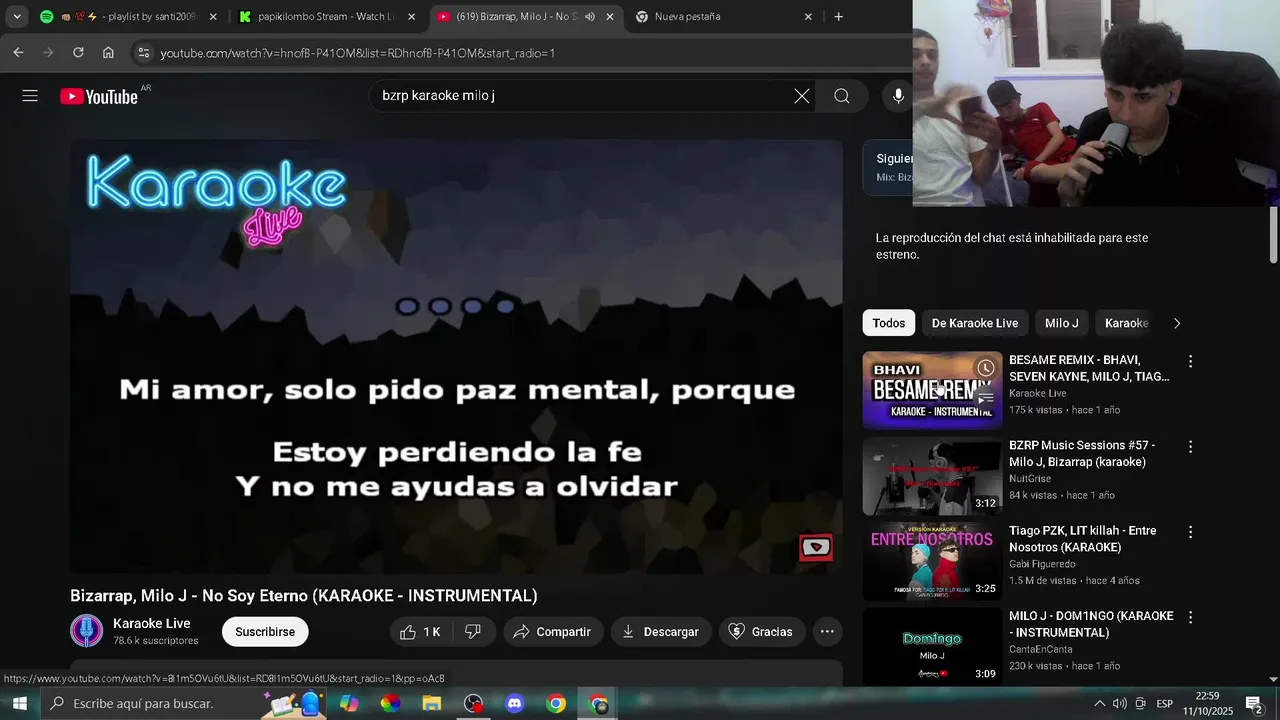This screenshot has height=720, width=1280.
Task: Open the Entre Nosotros karaoke thumbnail
Action: [932, 561]
